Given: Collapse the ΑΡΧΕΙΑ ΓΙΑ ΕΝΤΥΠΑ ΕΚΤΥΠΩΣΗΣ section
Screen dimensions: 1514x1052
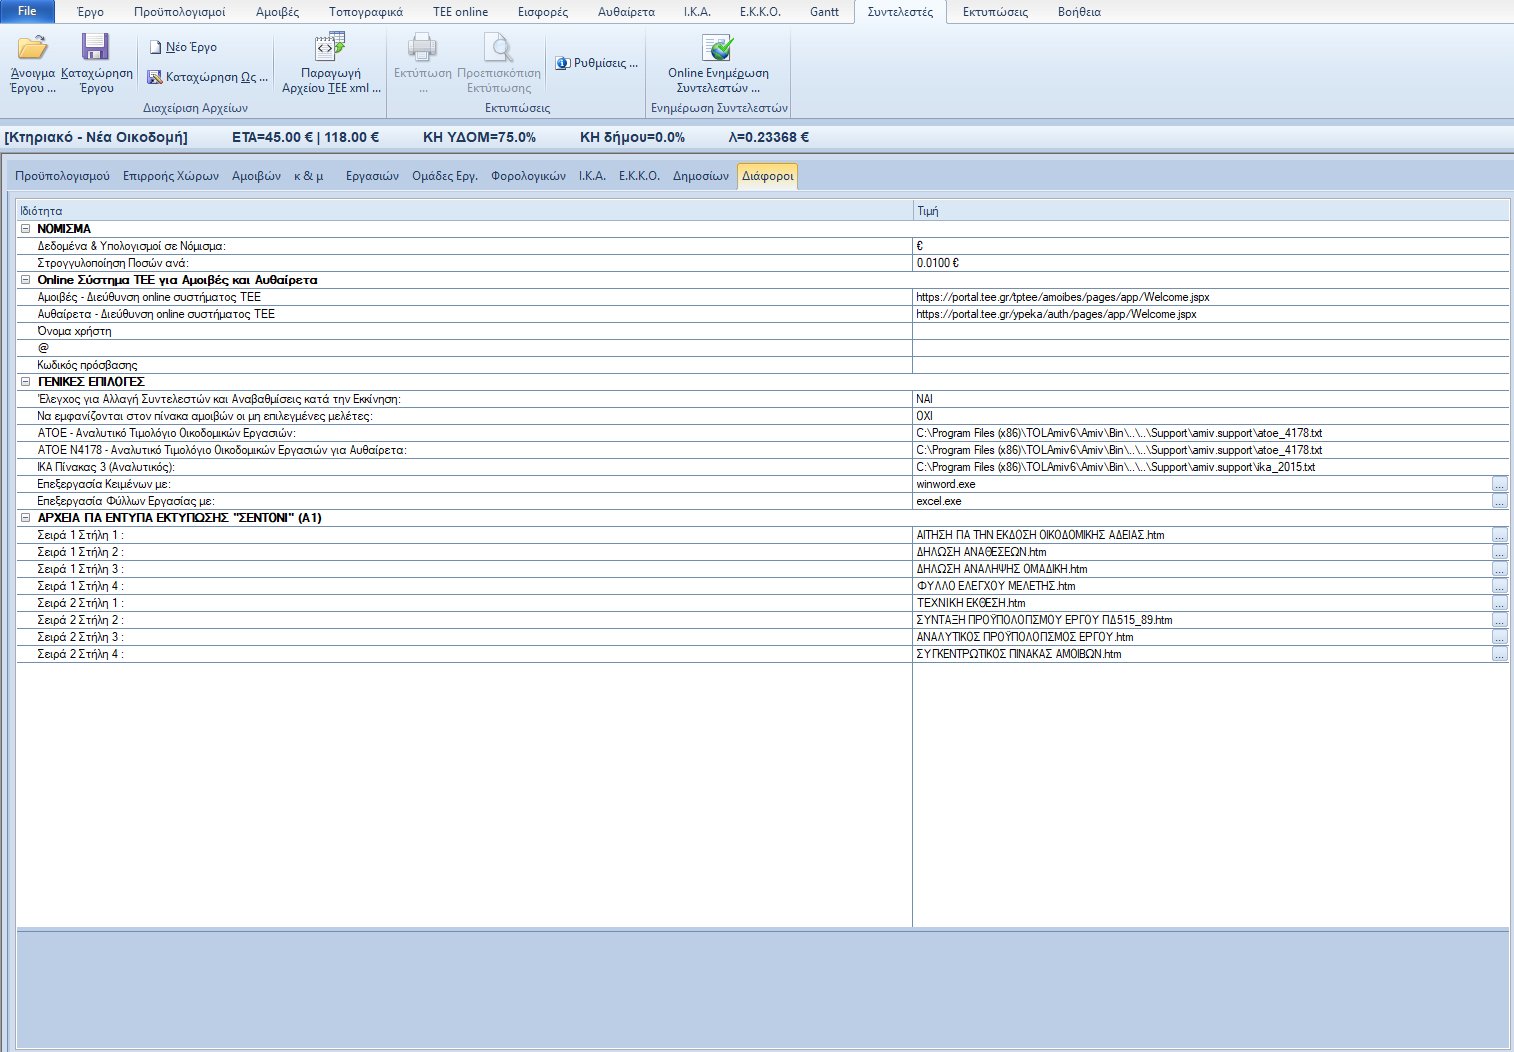Looking at the screenshot, I should click(x=26, y=518).
